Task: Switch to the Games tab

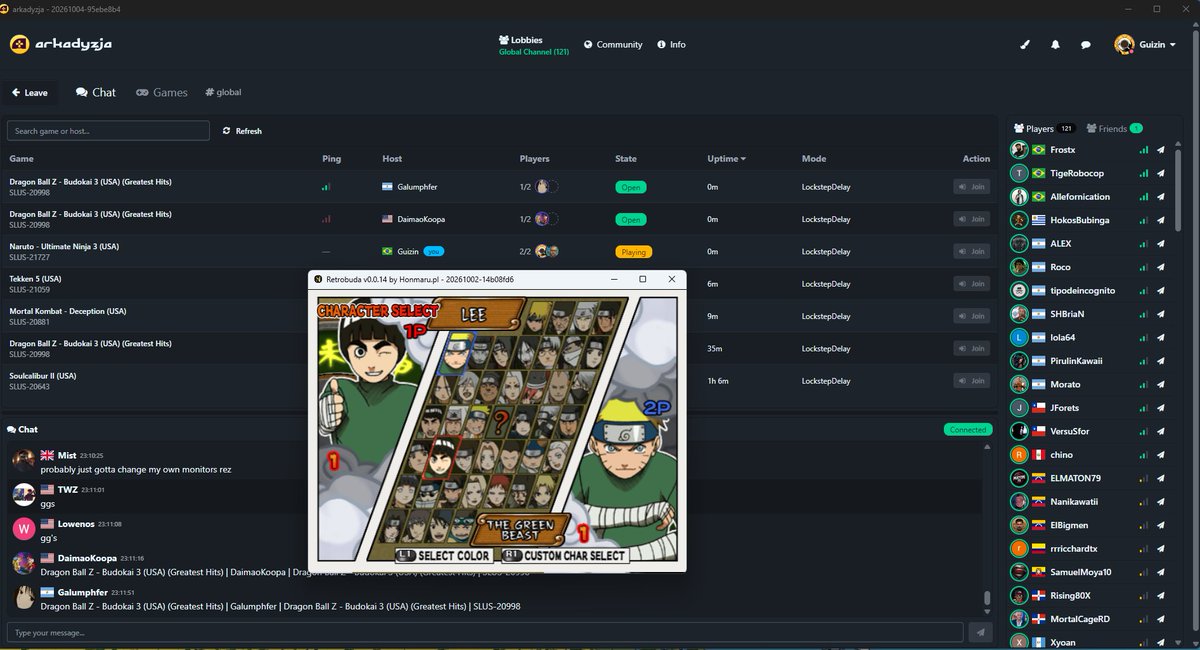Action: click(x=162, y=92)
